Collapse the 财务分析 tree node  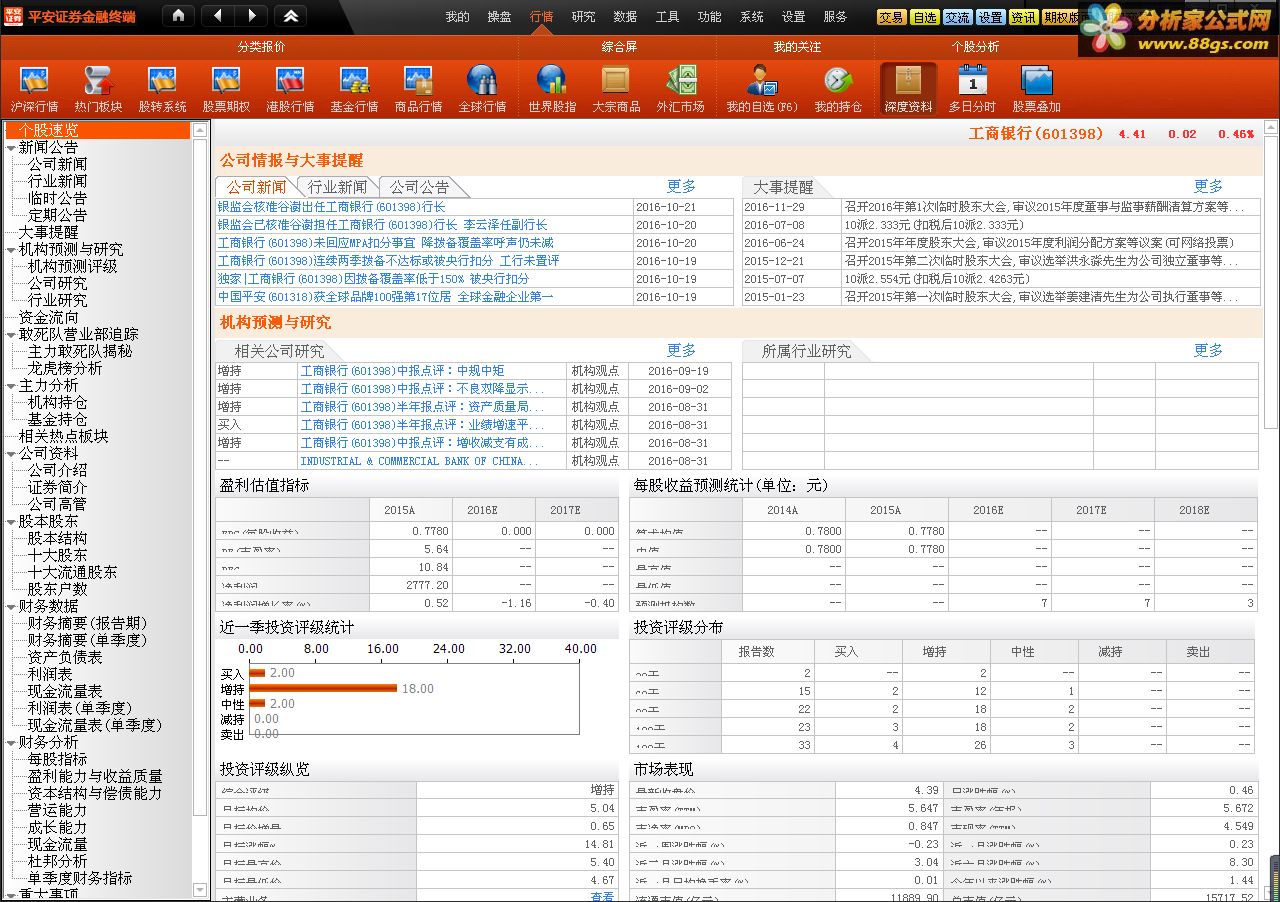pyautogui.click(x=10, y=742)
